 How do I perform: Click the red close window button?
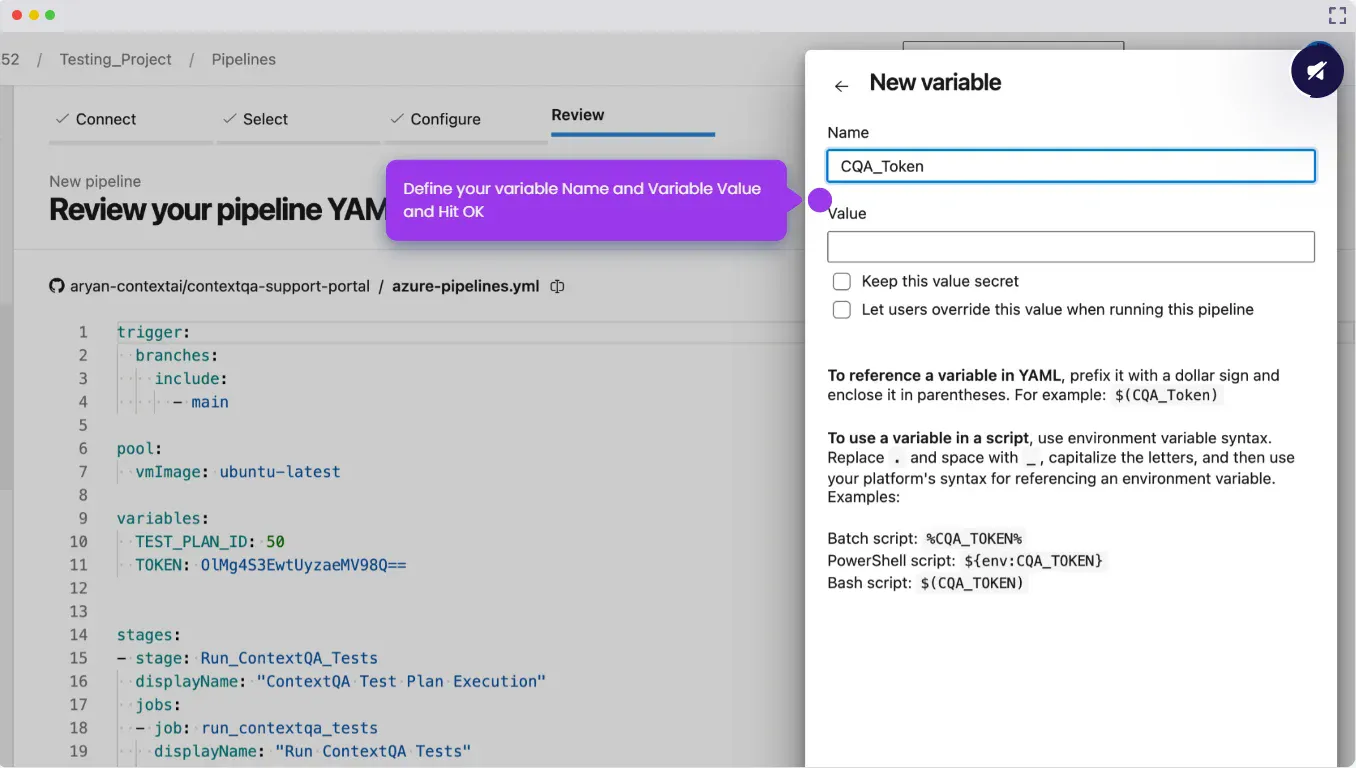17,15
